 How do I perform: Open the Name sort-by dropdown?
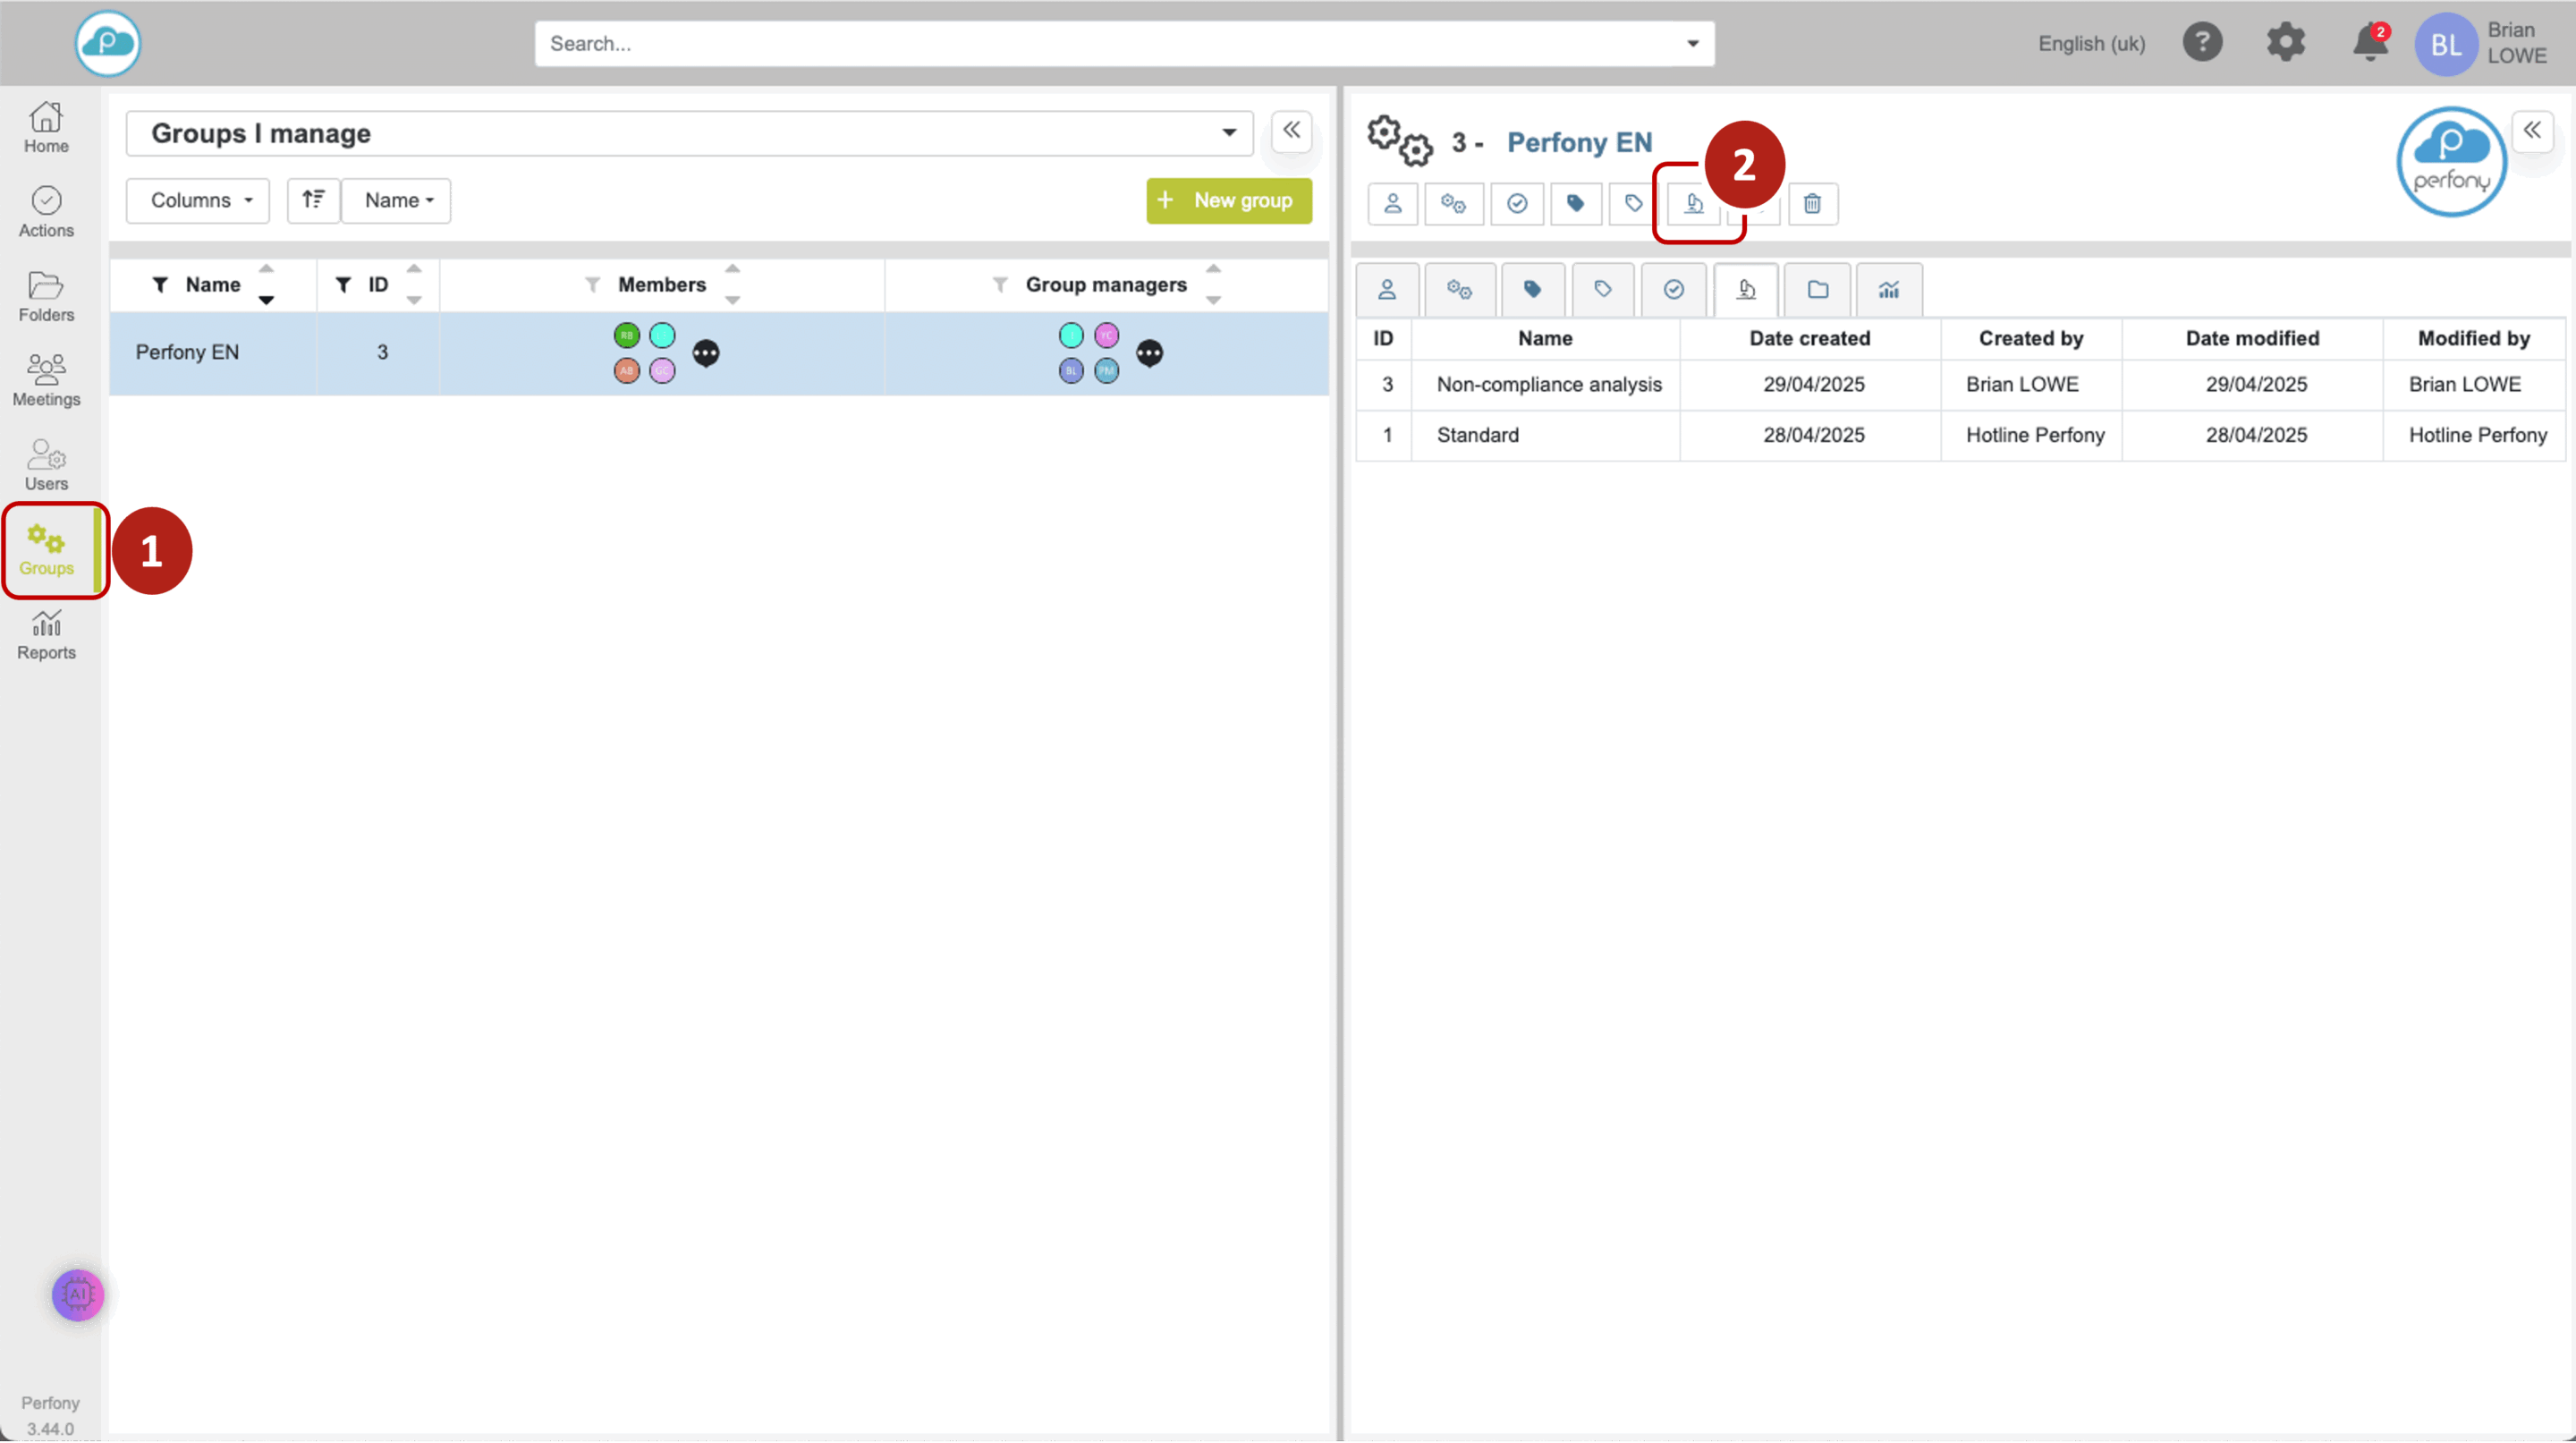[x=397, y=200]
